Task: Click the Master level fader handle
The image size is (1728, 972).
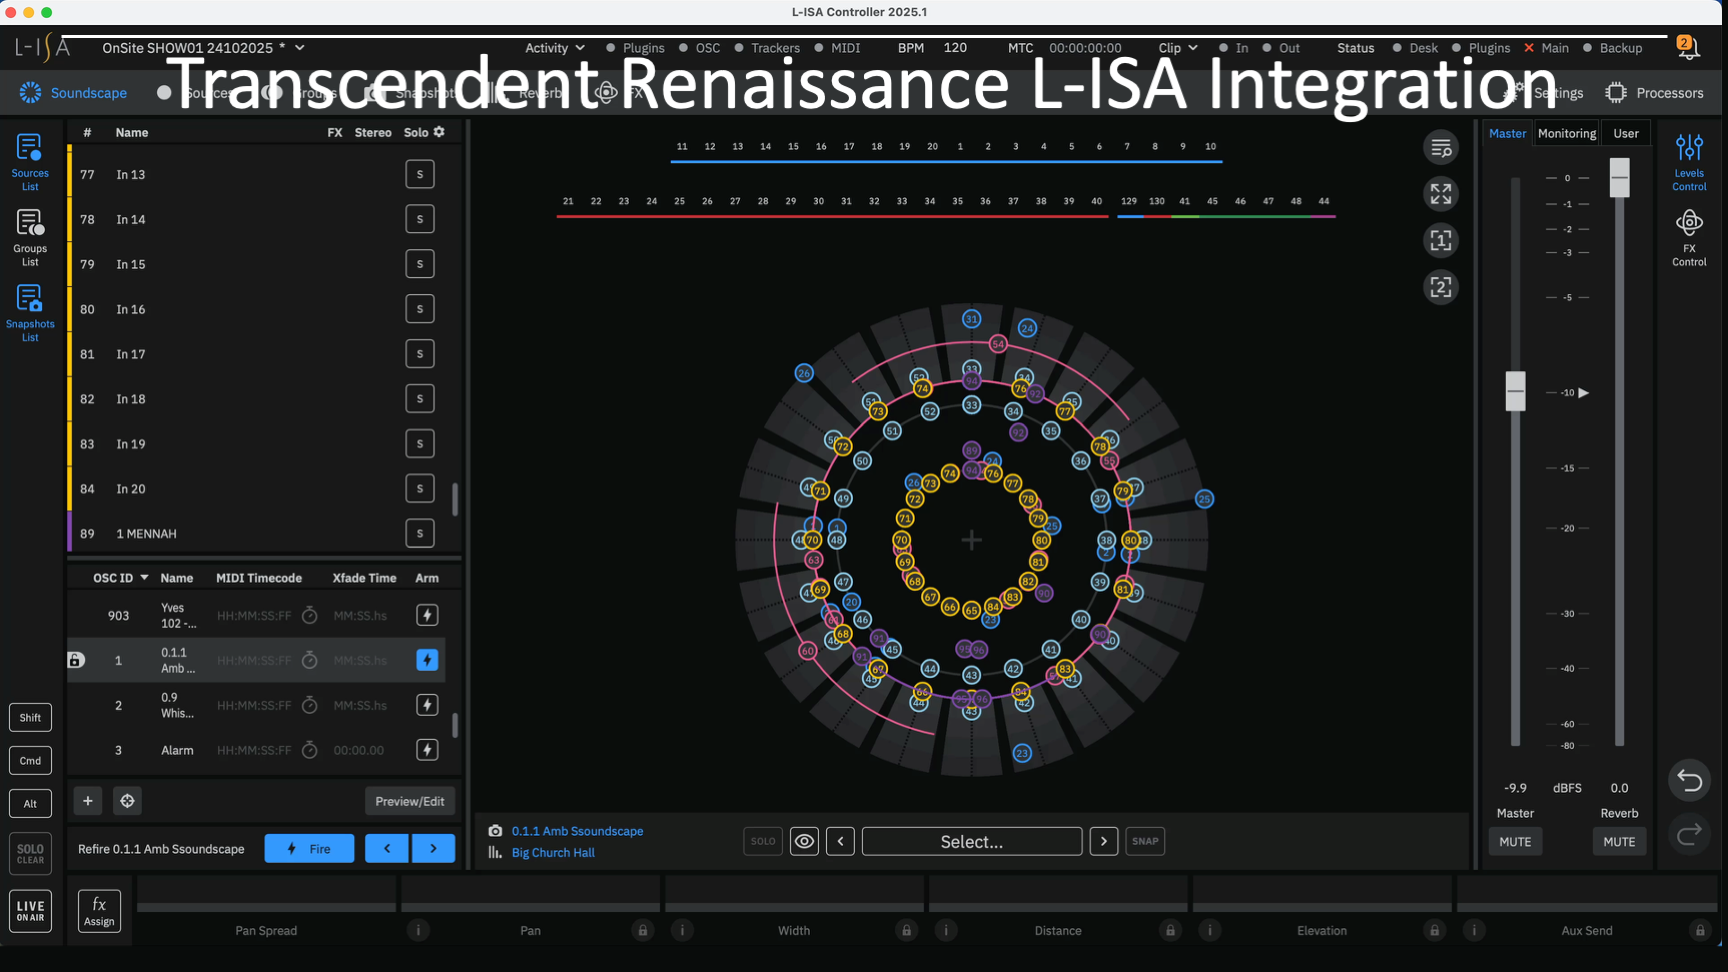Action: [x=1515, y=391]
